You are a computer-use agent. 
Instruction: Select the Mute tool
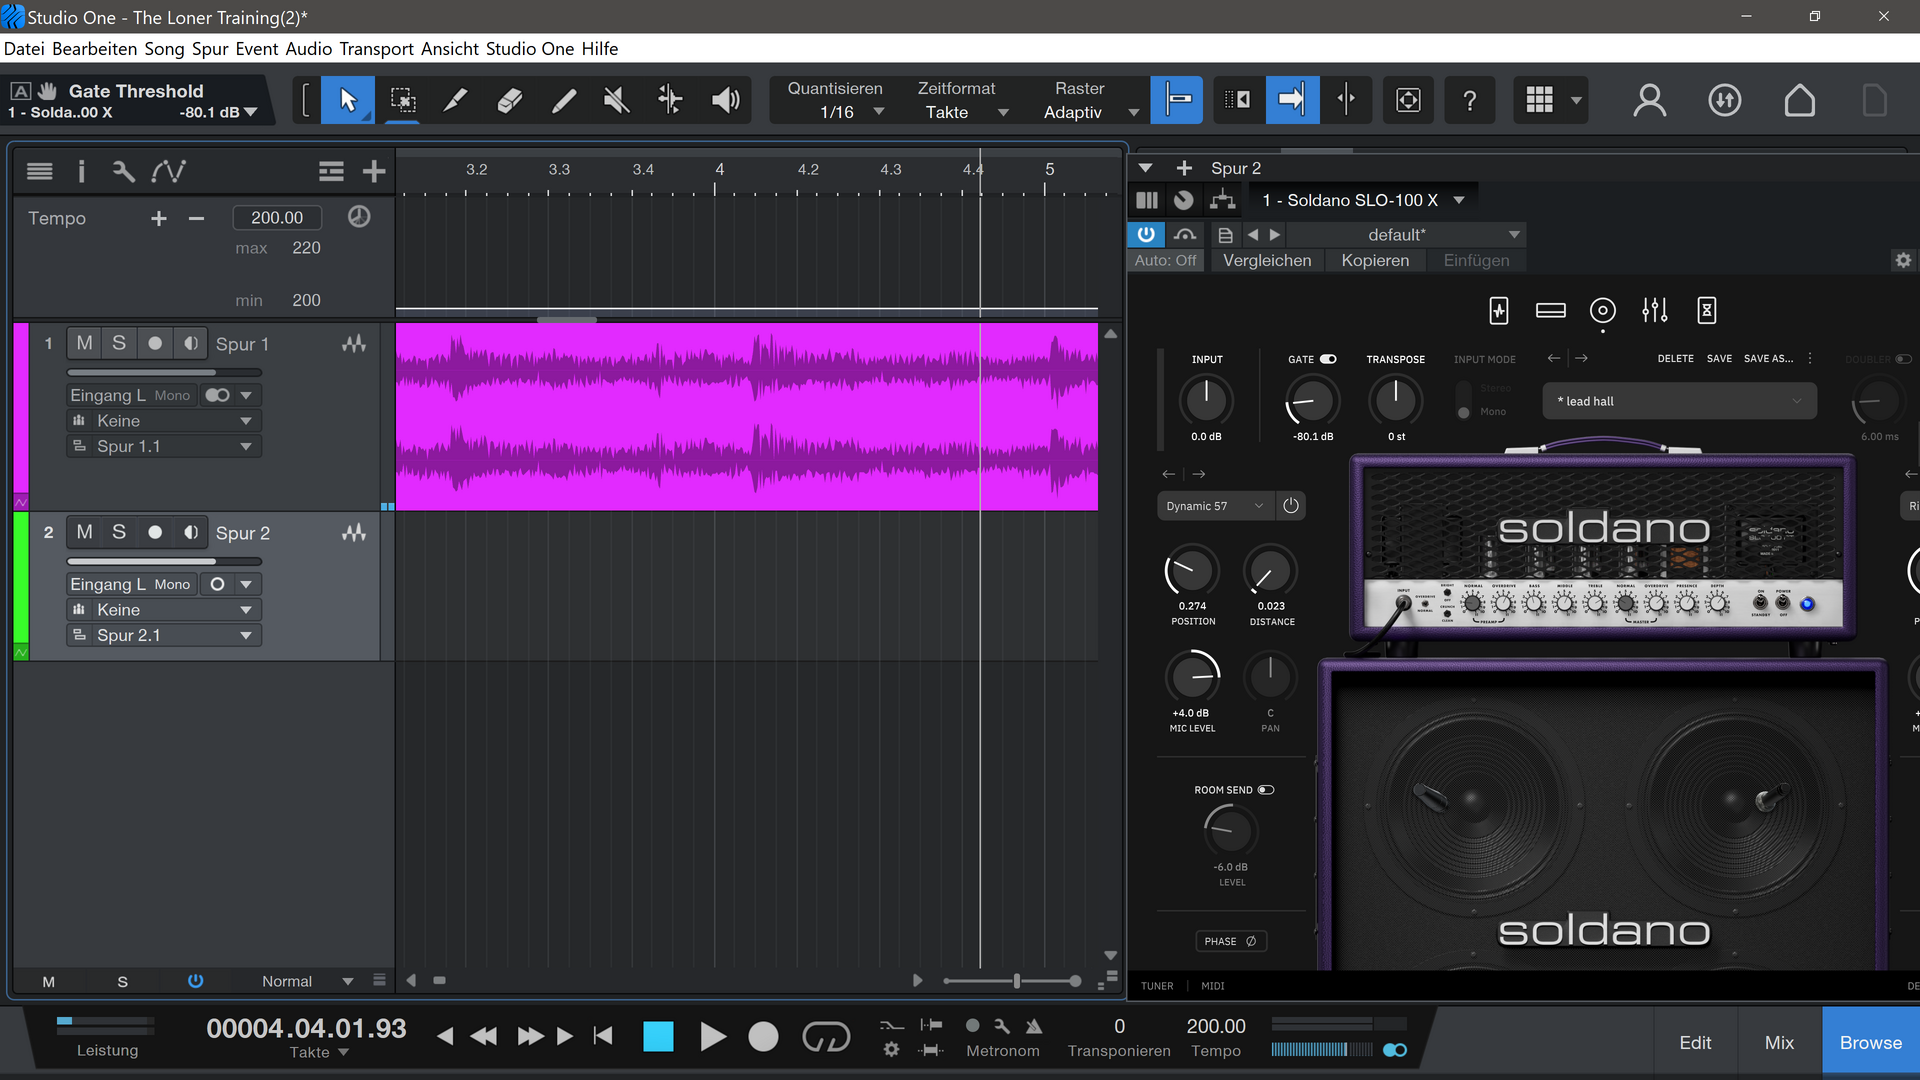(x=617, y=100)
